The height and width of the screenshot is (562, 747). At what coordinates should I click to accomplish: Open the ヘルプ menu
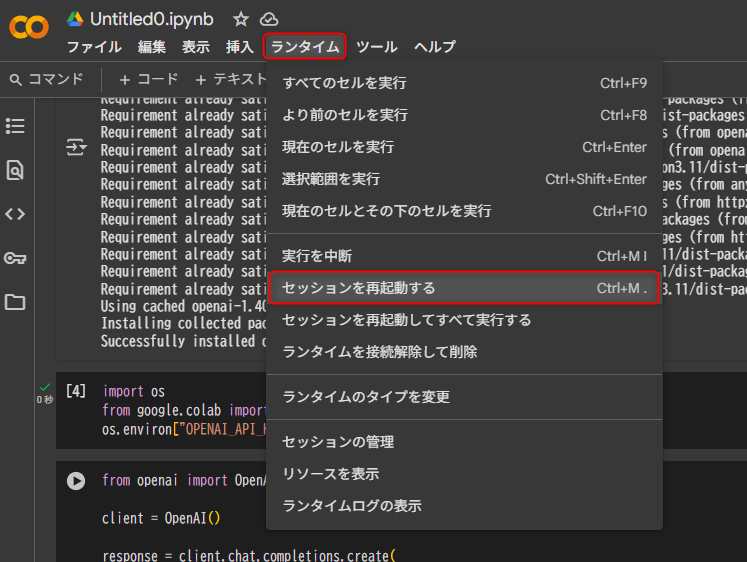pos(434,47)
